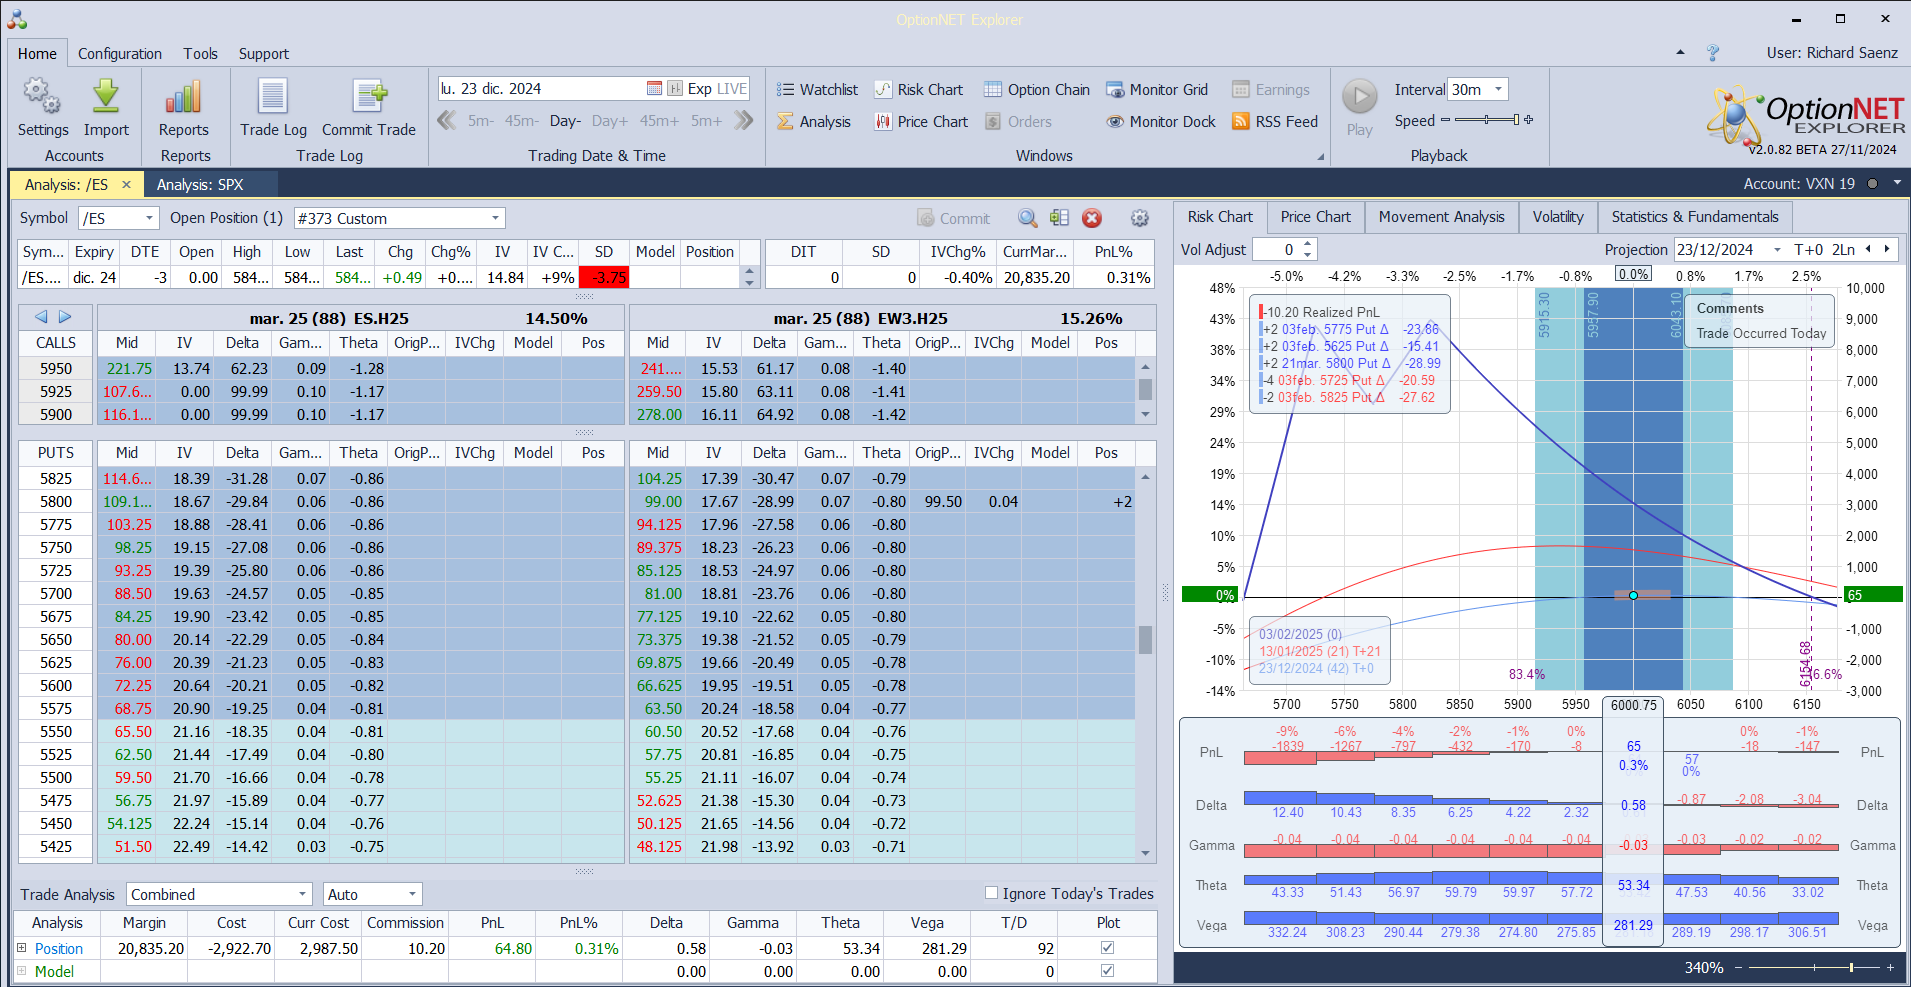Image resolution: width=1911 pixels, height=987 pixels.
Task: Enable Ignore Today's Trades checkbox
Action: [x=992, y=893]
